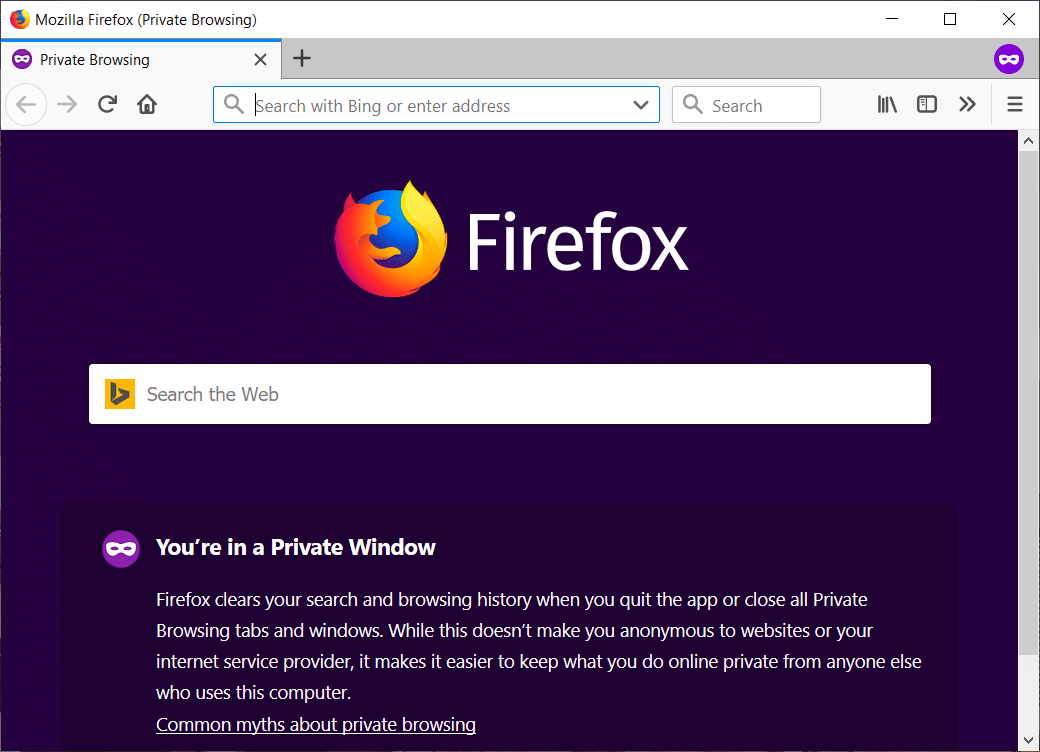Close the Private Browsing tab
The image size is (1040, 752).
pos(260,60)
